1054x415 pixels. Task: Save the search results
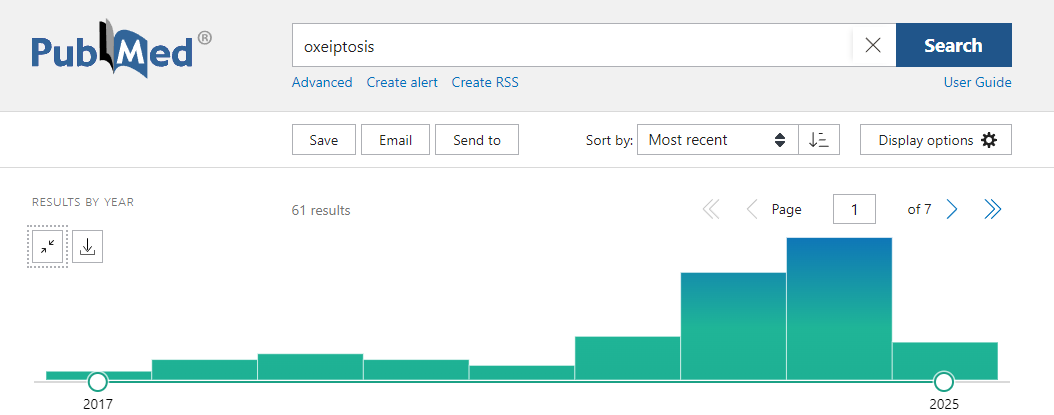pos(323,140)
